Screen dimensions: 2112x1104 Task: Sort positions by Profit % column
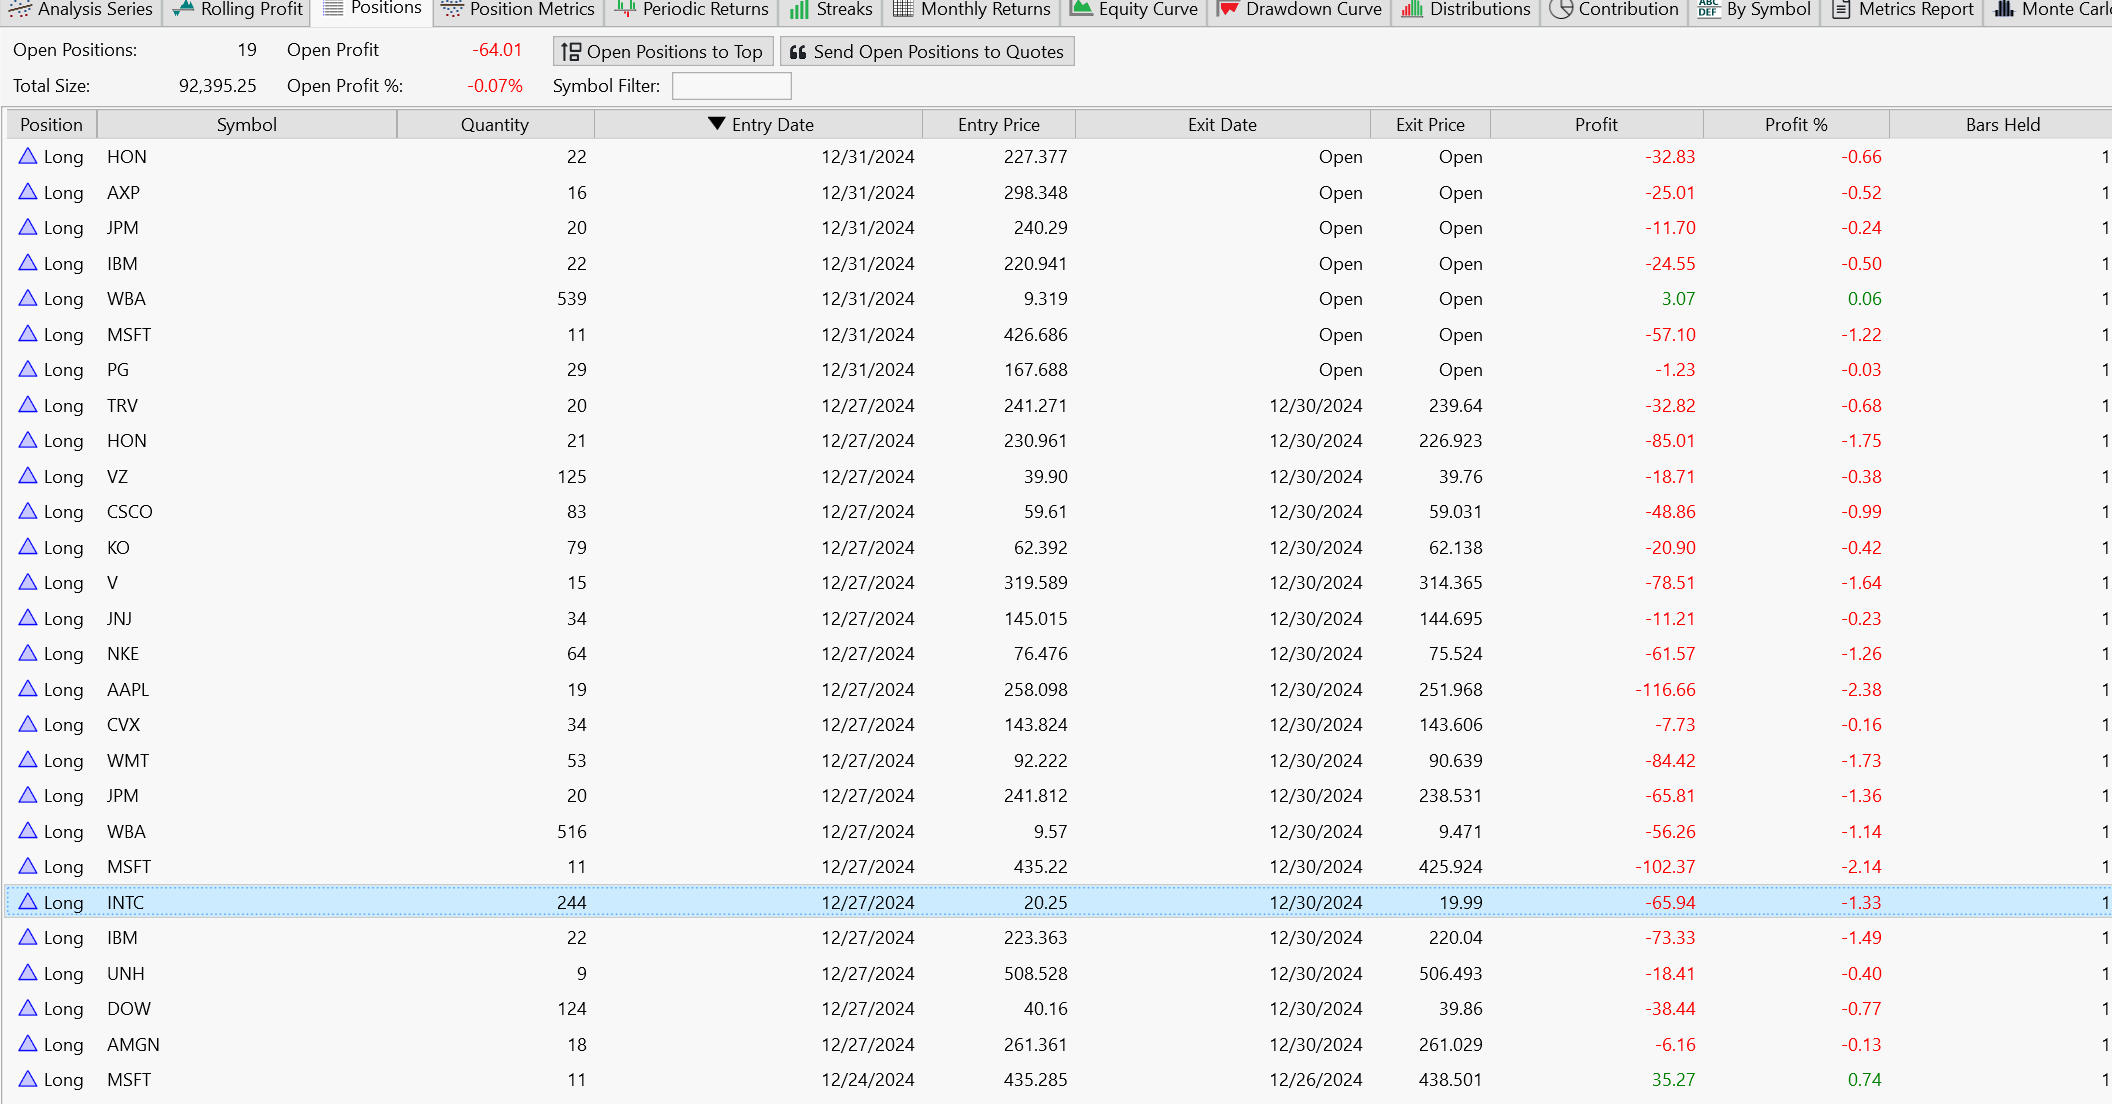point(1795,124)
